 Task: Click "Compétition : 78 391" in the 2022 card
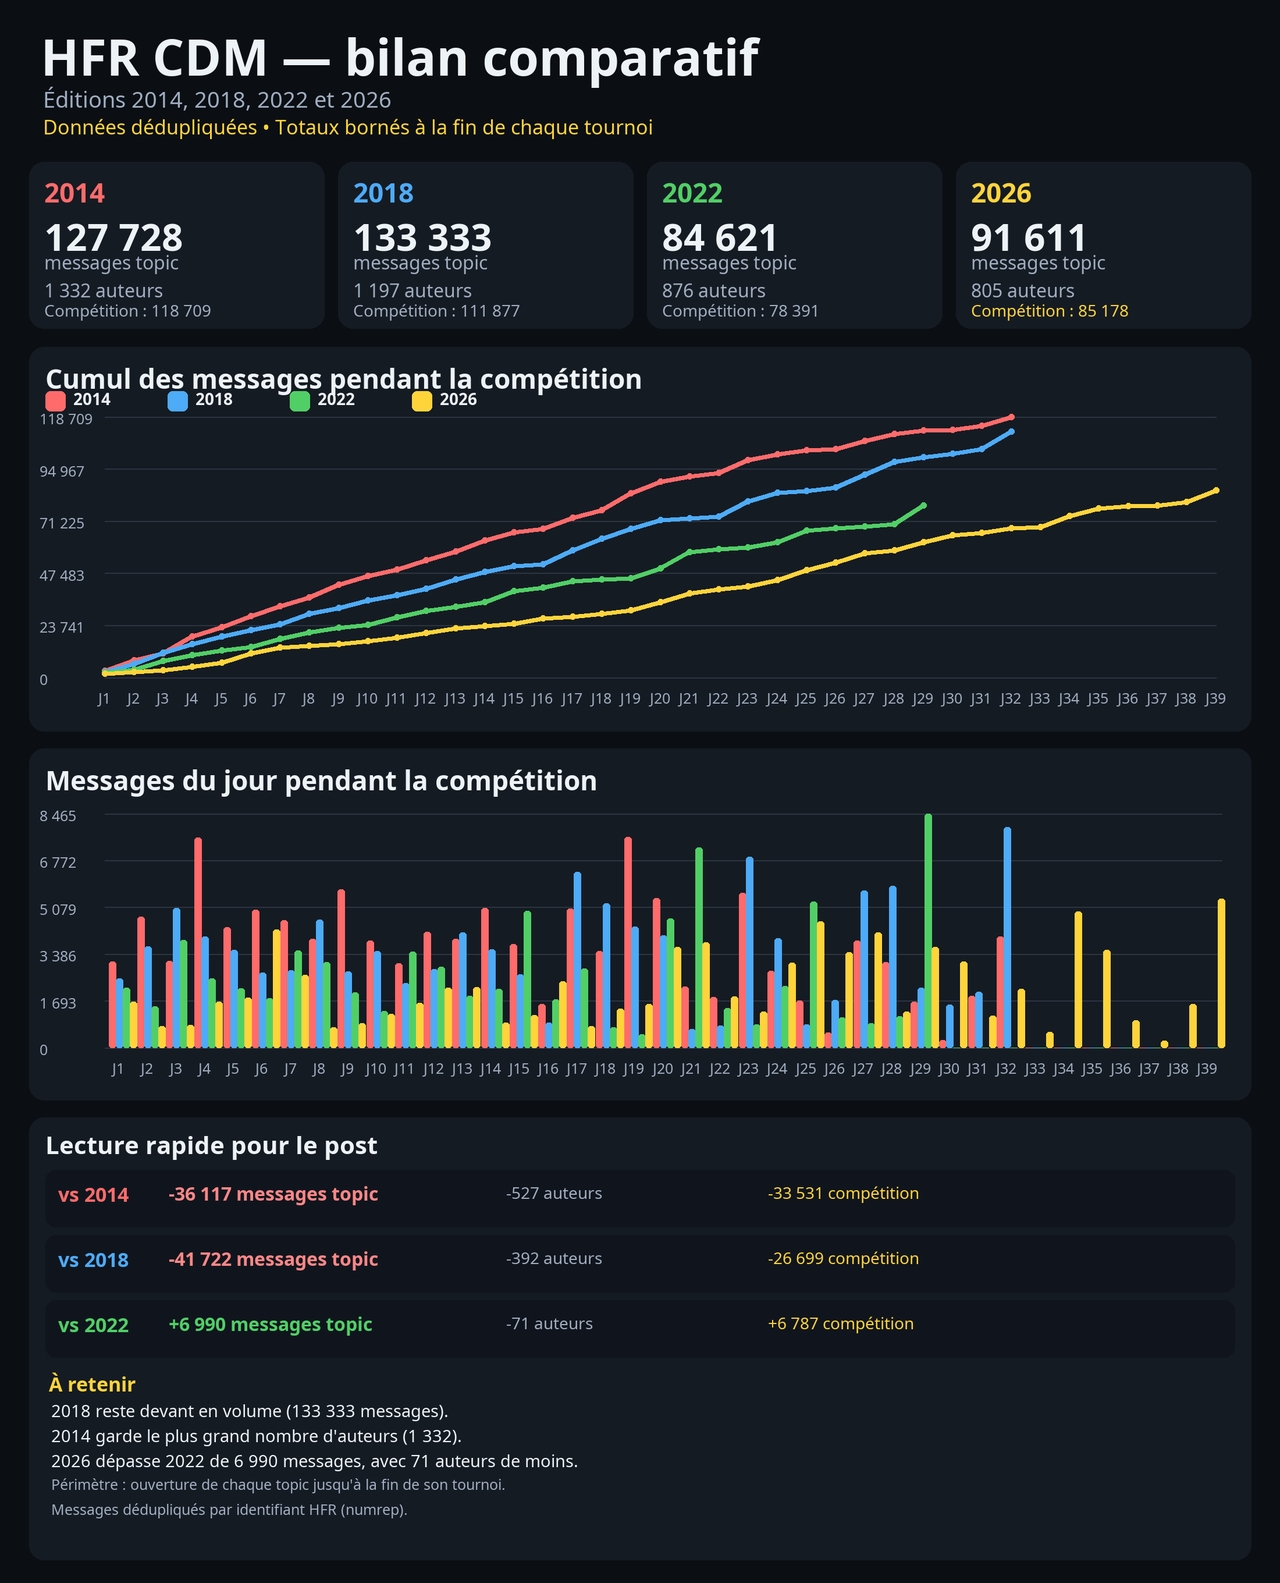[740, 311]
